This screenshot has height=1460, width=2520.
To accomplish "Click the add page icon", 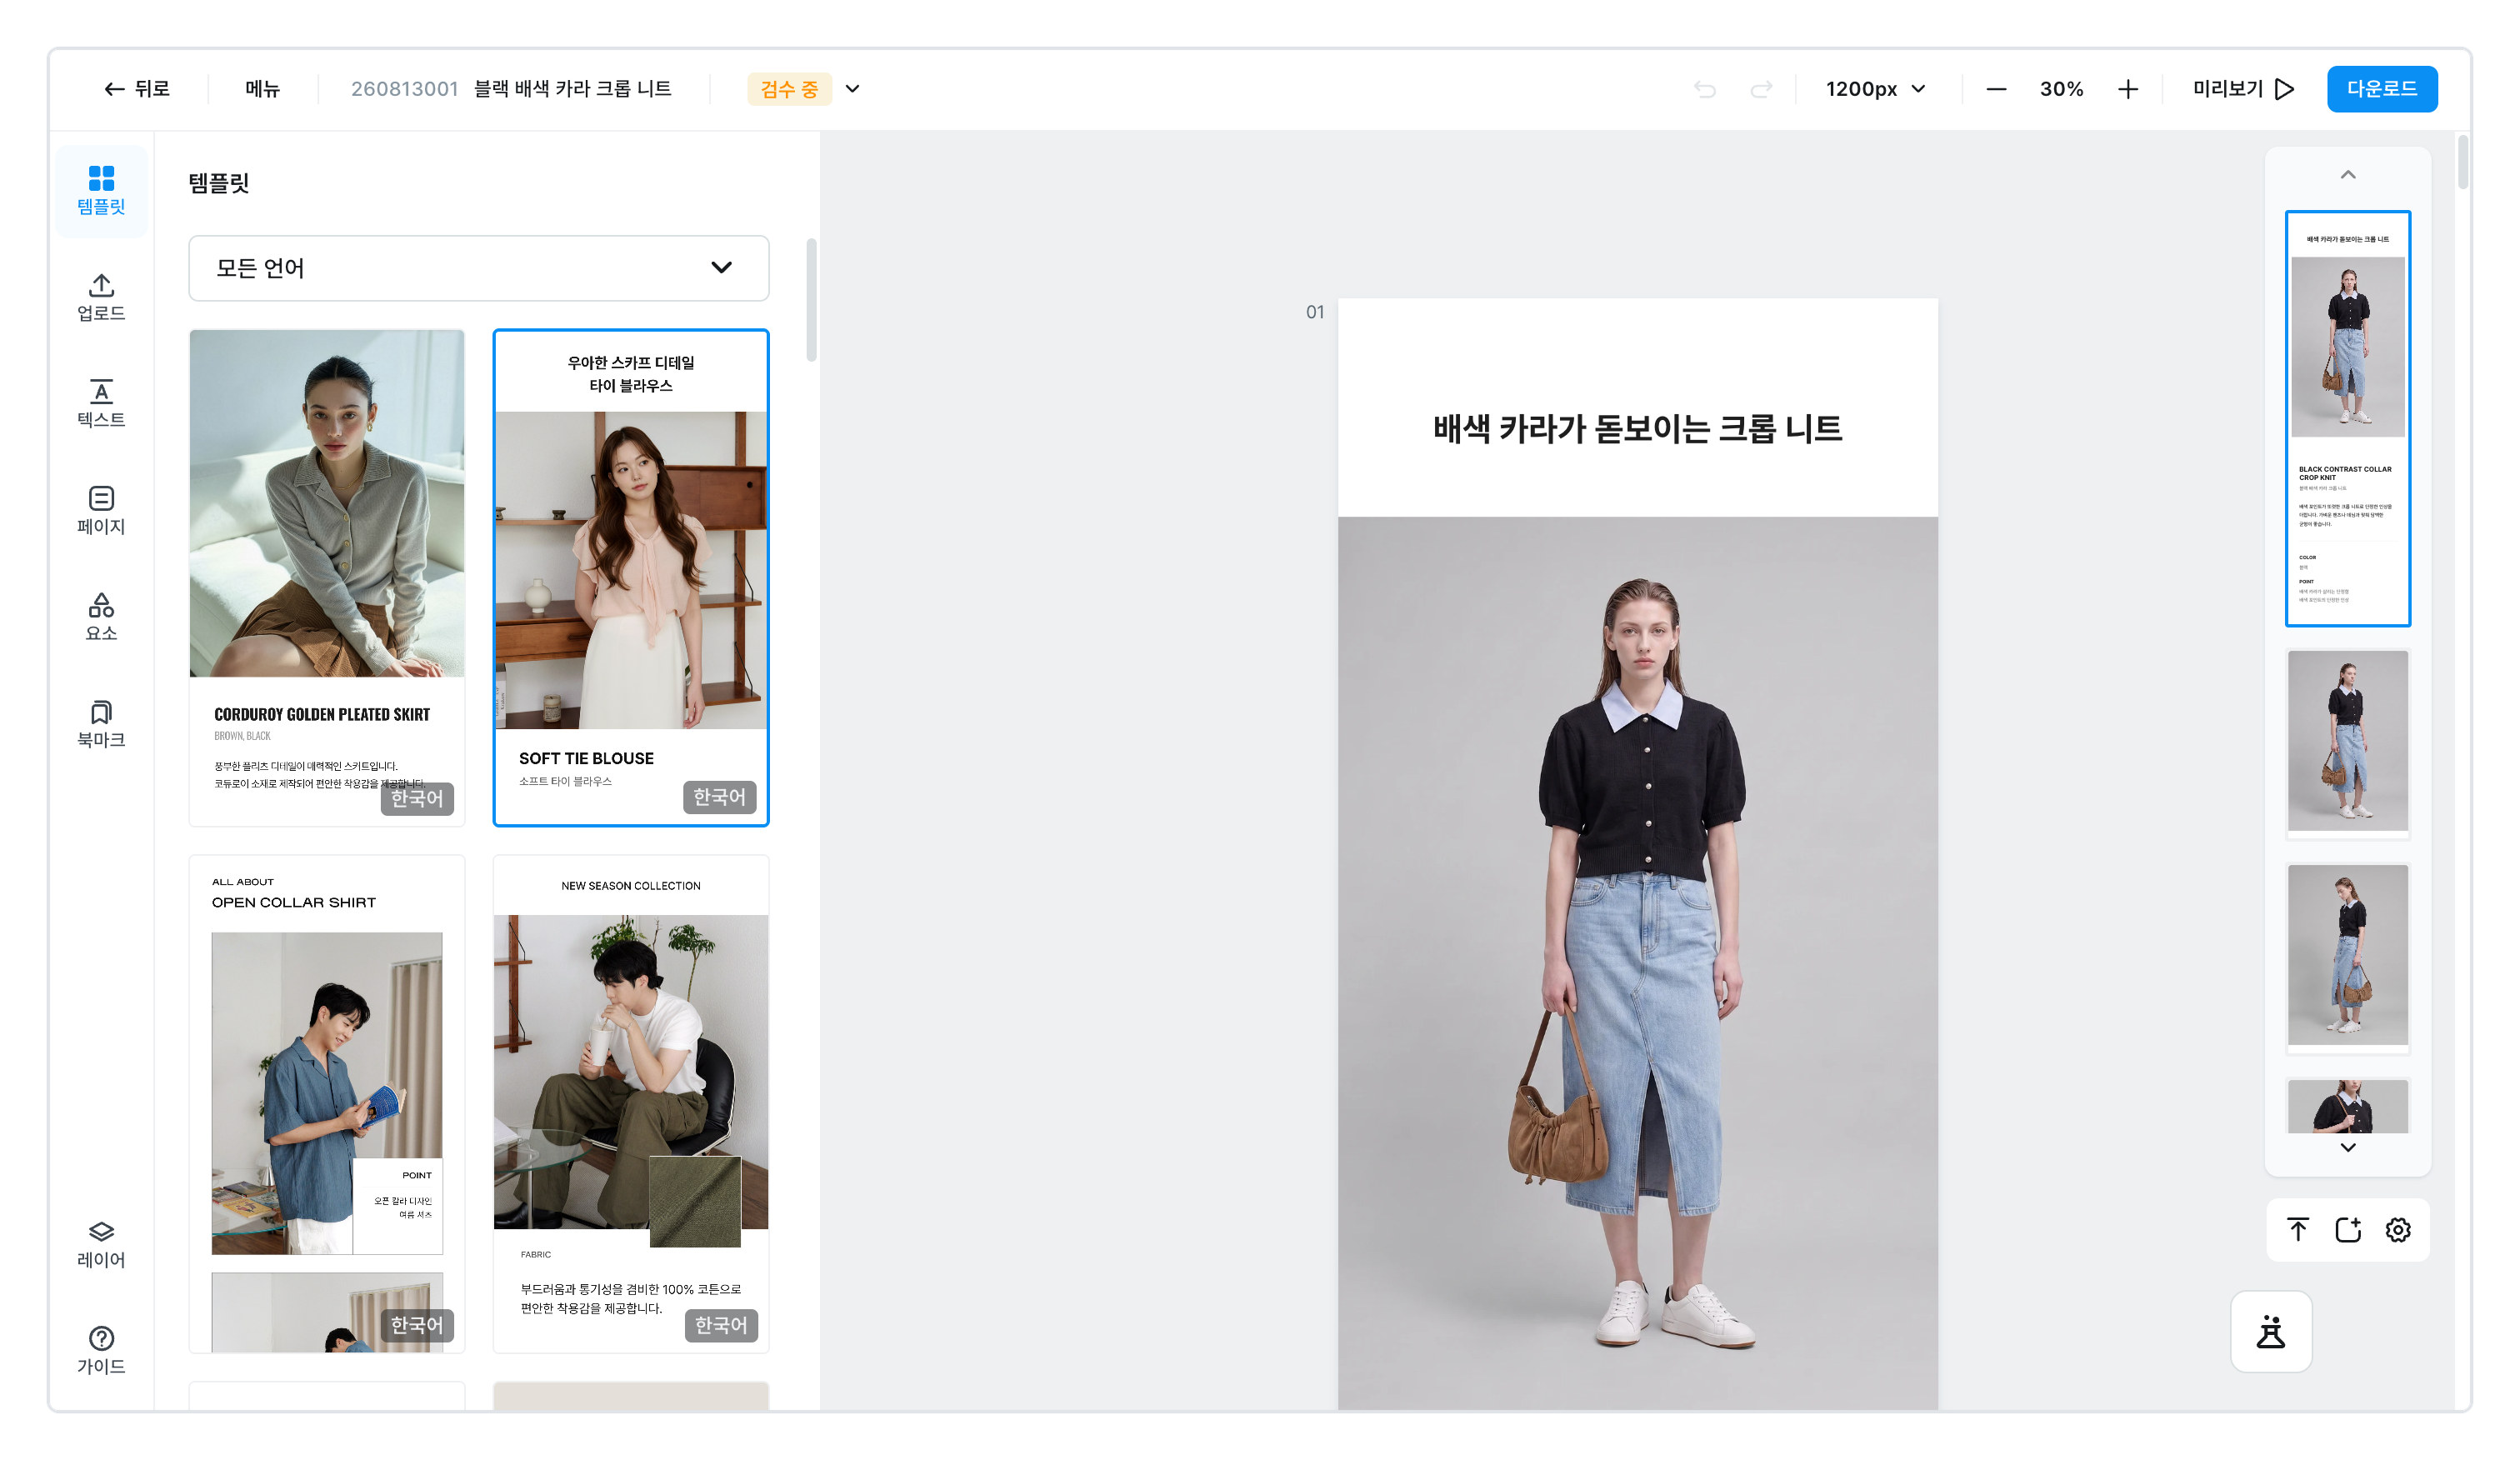I will 2347,1229.
